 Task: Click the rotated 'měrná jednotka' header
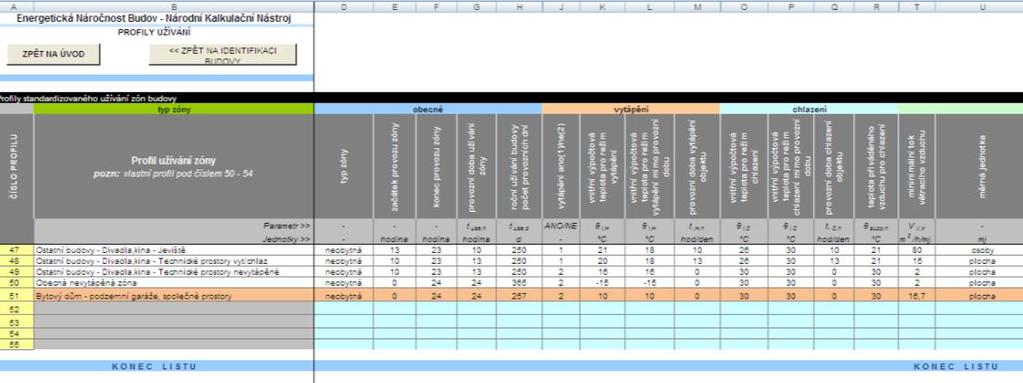(x=981, y=166)
